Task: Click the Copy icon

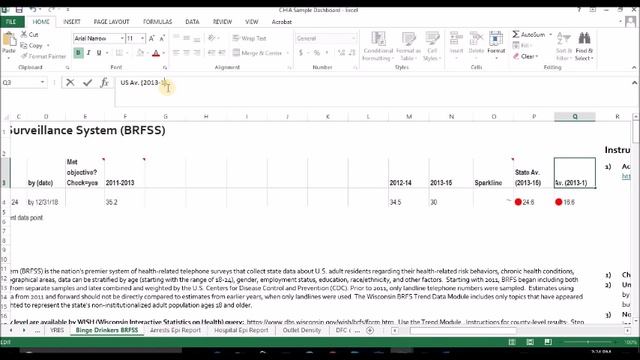Action: [24, 45]
